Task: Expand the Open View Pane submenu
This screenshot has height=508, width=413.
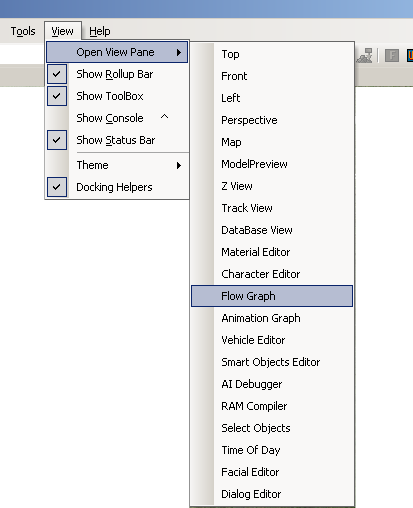Action: (x=117, y=52)
